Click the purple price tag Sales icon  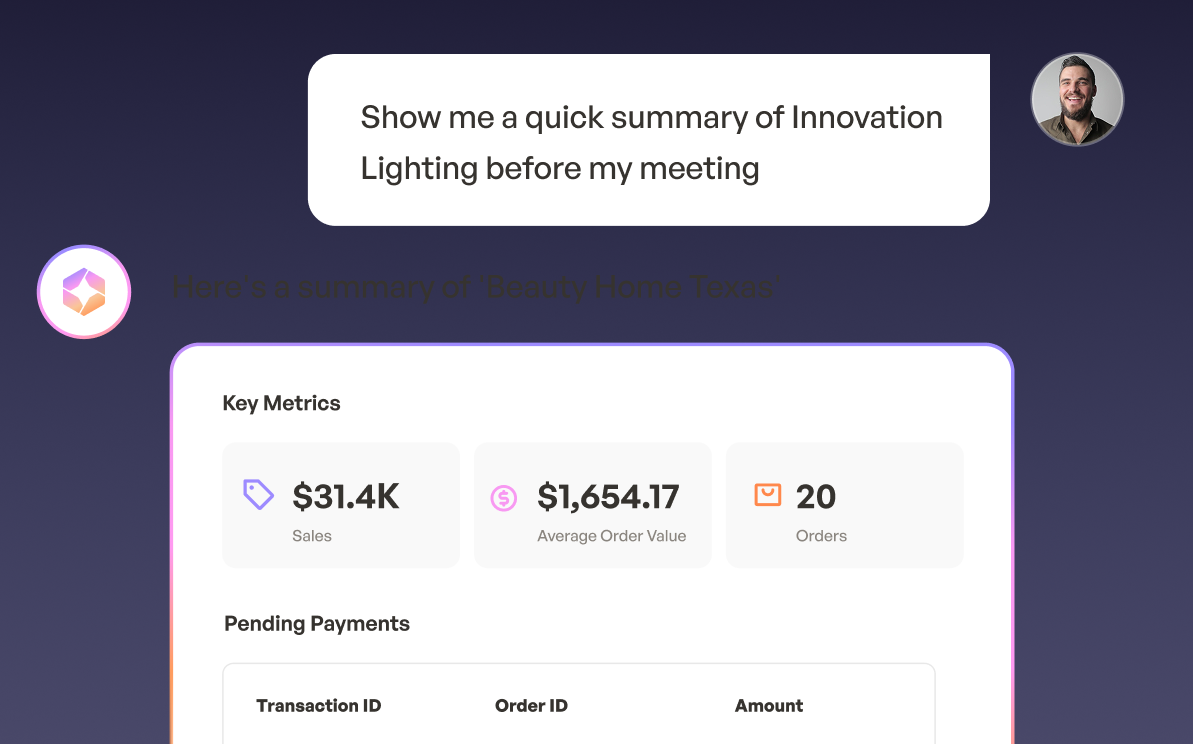coord(258,495)
